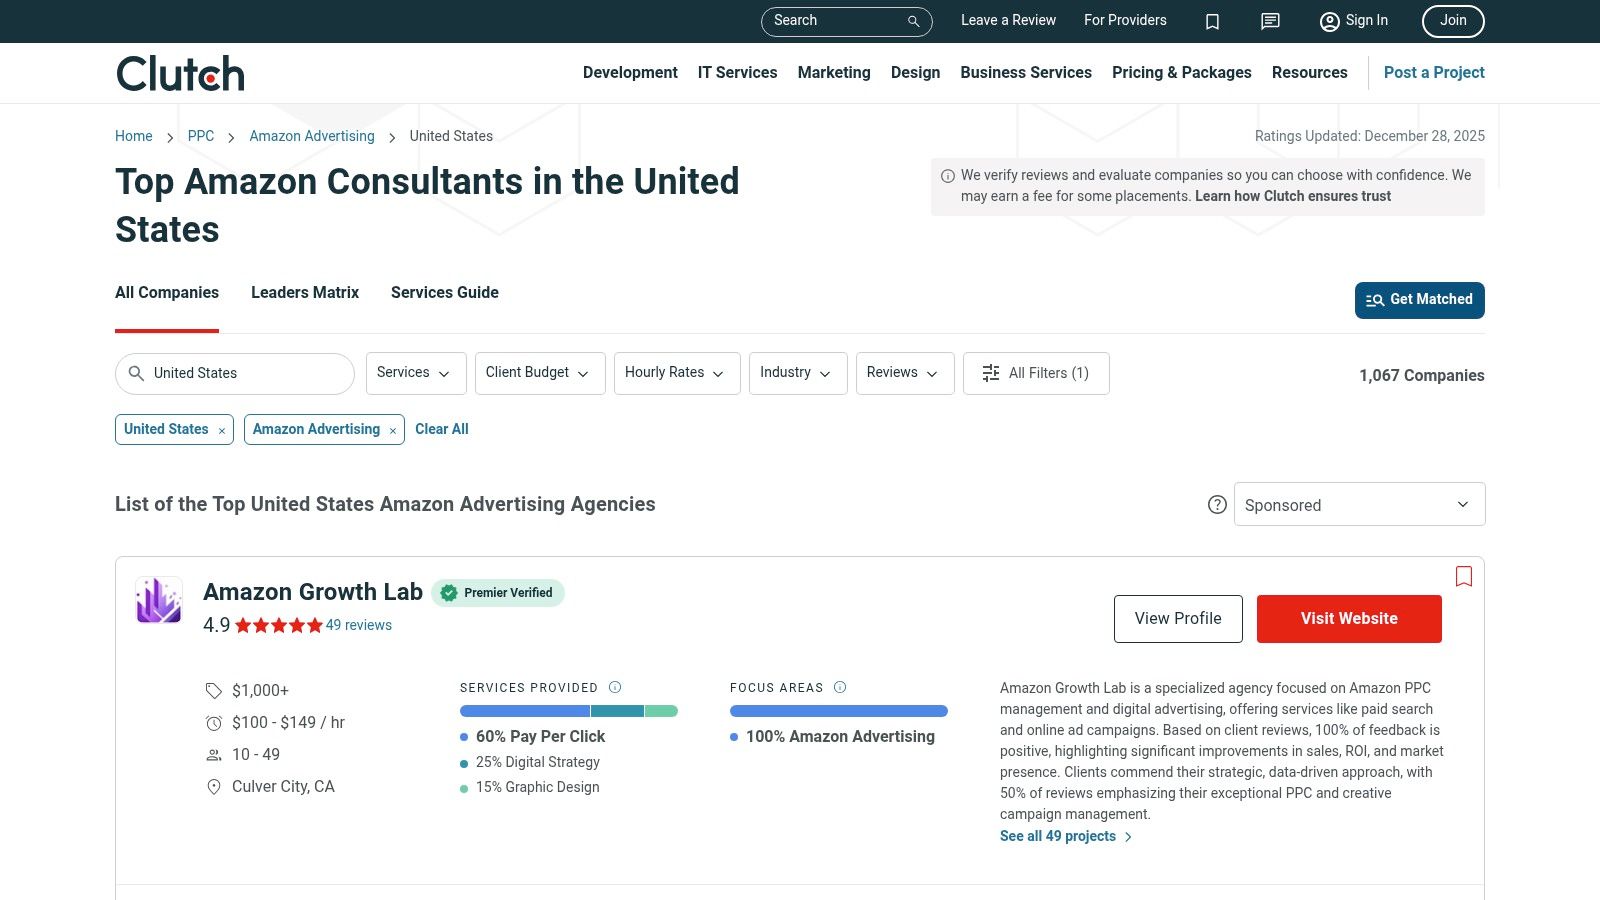Open the Development menu
The image size is (1600, 900).
point(630,73)
